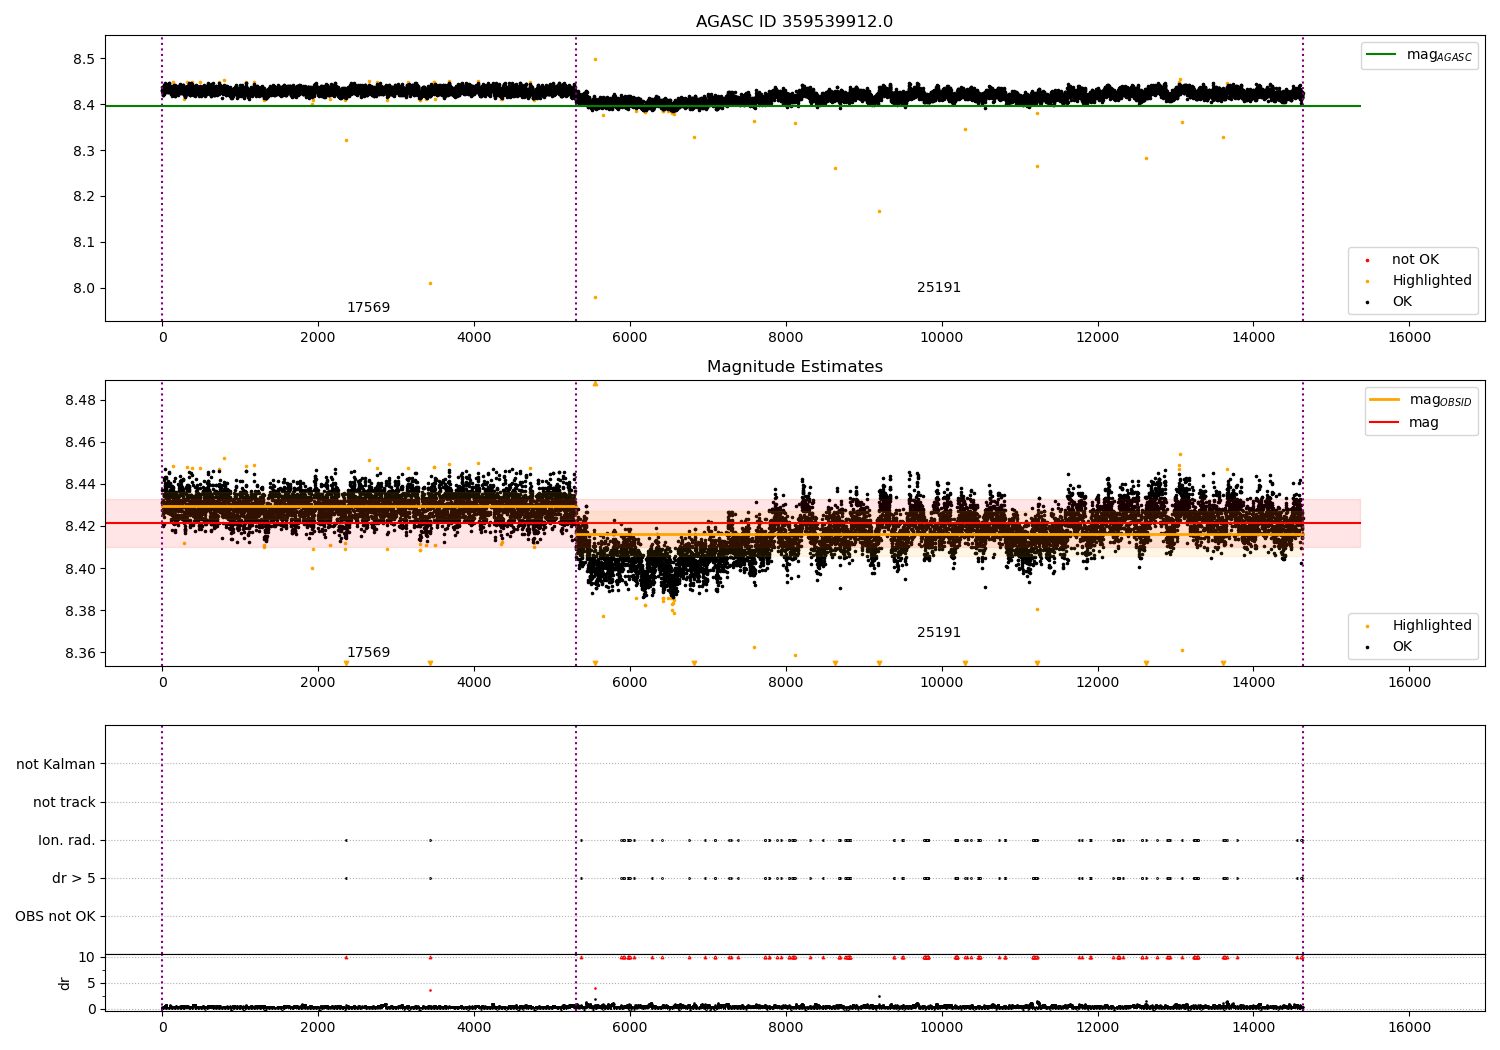
Task: Click the 'not Kalman' row label
Action: point(56,764)
